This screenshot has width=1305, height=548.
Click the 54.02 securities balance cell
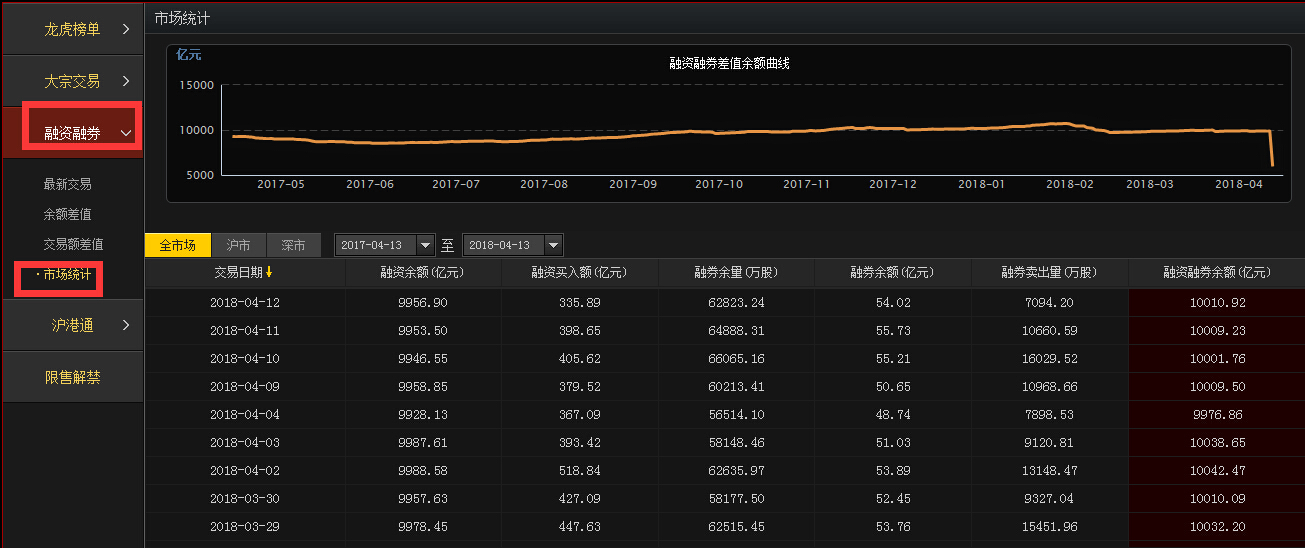click(x=892, y=302)
